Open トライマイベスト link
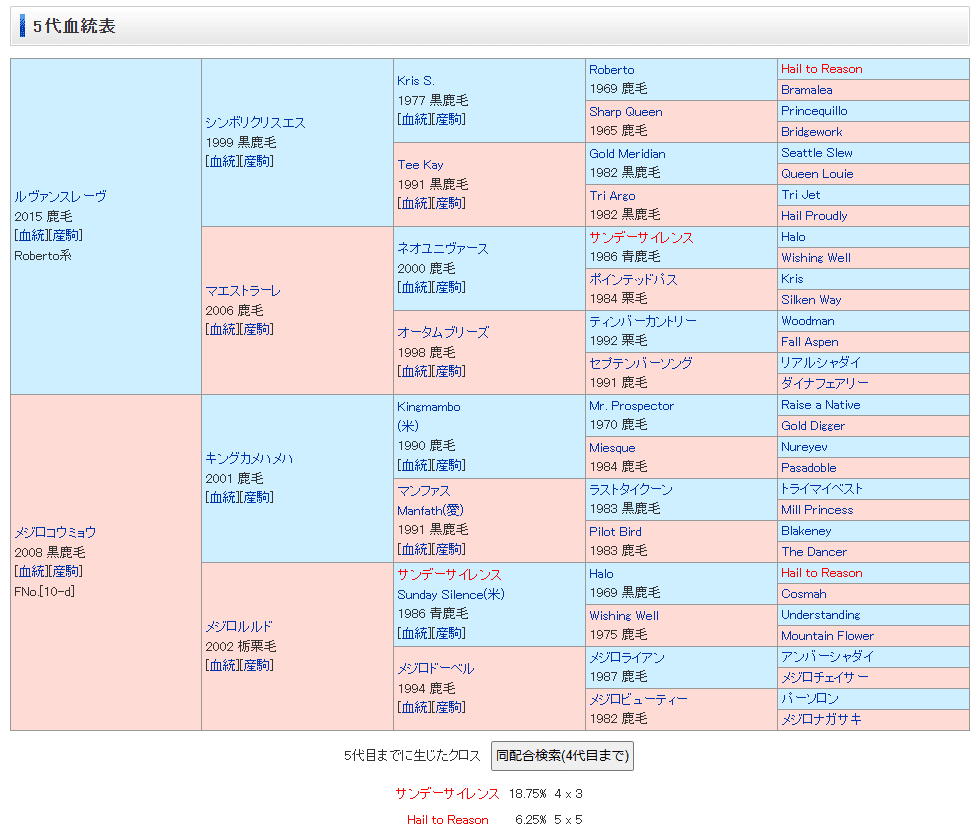The height and width of the screenshot is (832, 980). 821,489
